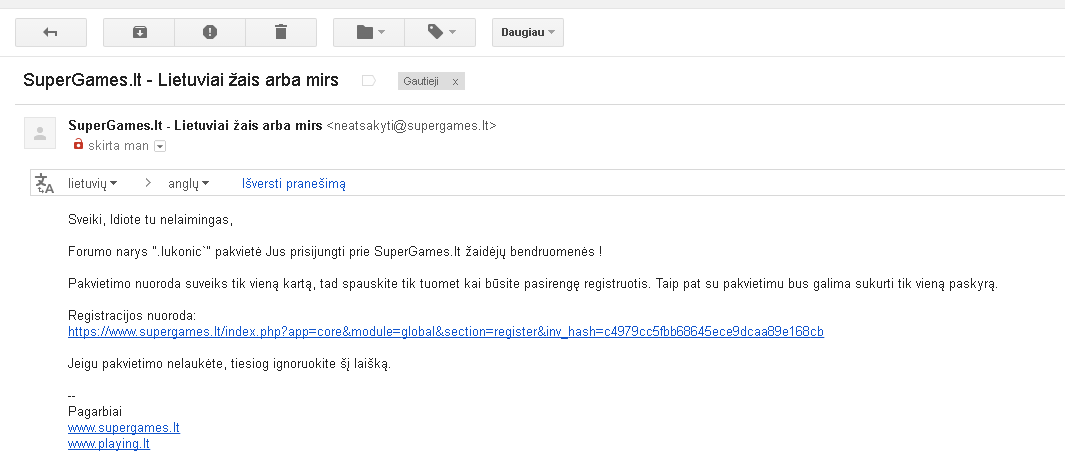Click sender name SuperGames.lt in header
This screenshot has height=464, width=1065.
195,126
